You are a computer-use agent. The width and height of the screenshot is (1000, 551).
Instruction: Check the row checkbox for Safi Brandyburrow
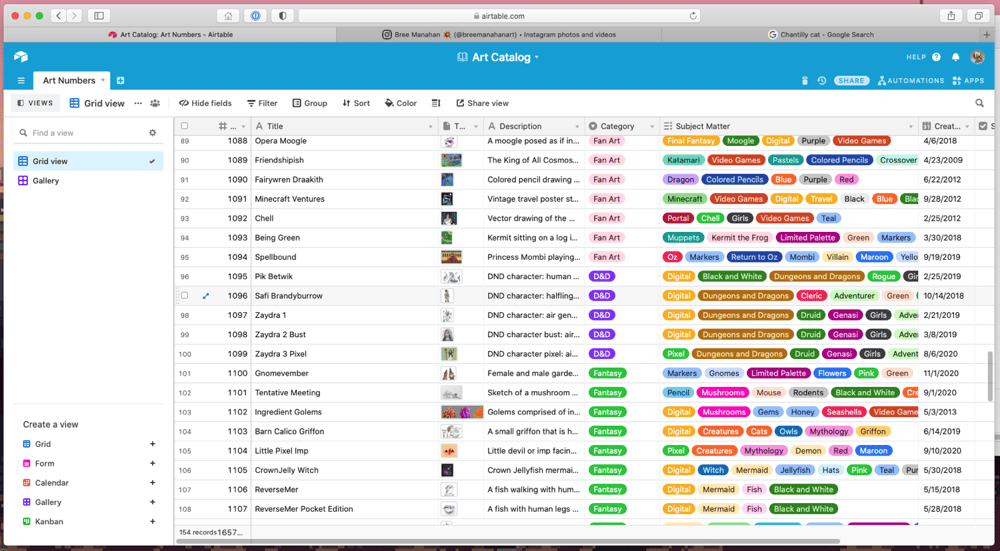[184, 296]
